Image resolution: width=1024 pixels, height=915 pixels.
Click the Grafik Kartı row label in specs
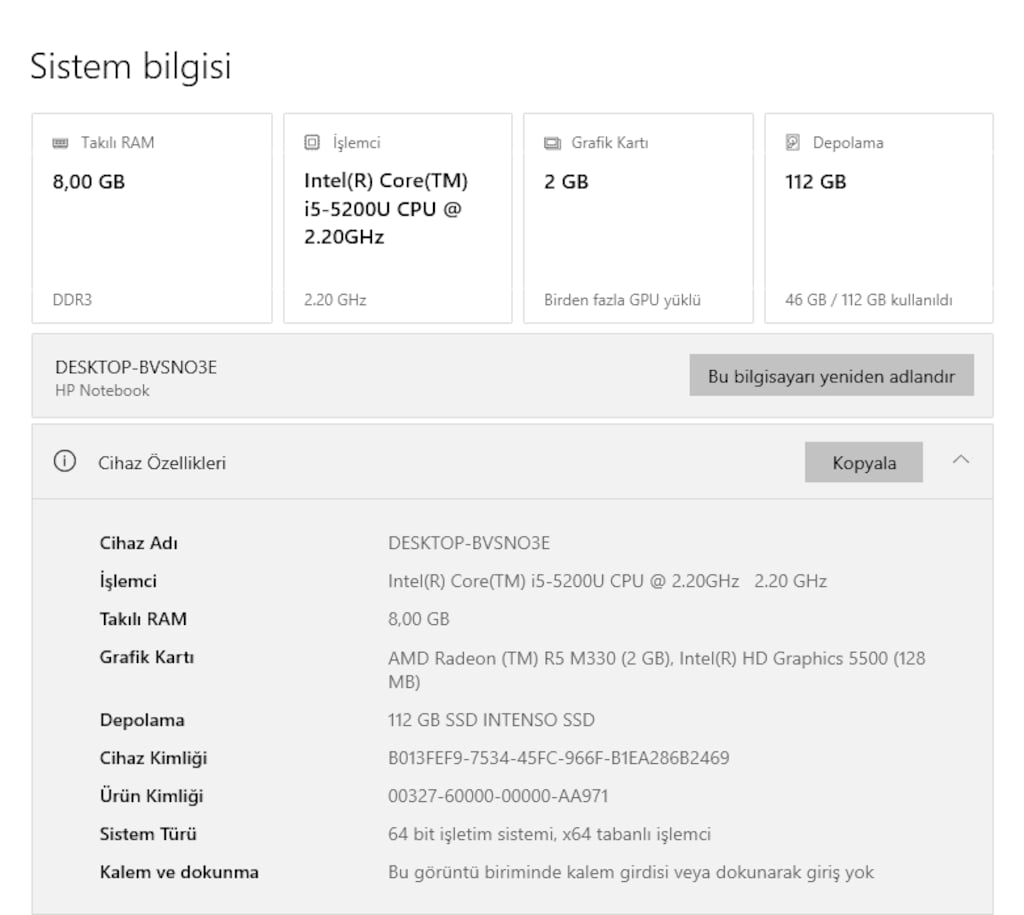(x=147, y=657)
